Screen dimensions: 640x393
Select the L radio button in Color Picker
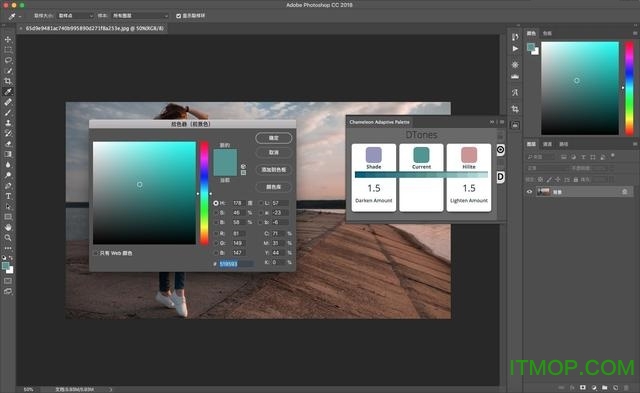click(x=260, y=203)
